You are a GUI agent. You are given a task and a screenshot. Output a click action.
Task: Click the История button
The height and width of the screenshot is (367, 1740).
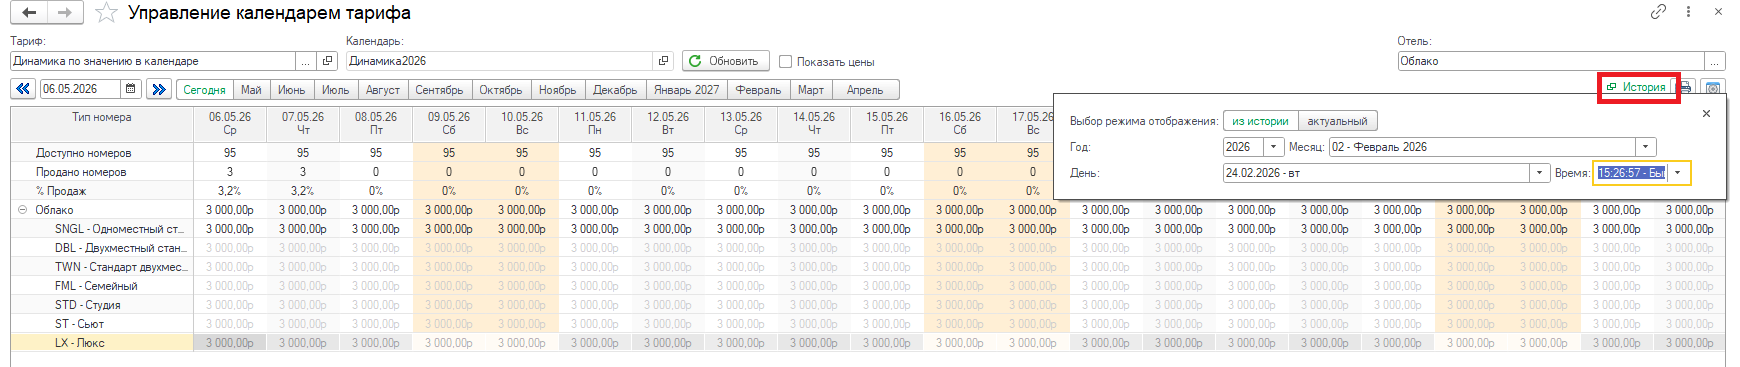(1638, 87)
